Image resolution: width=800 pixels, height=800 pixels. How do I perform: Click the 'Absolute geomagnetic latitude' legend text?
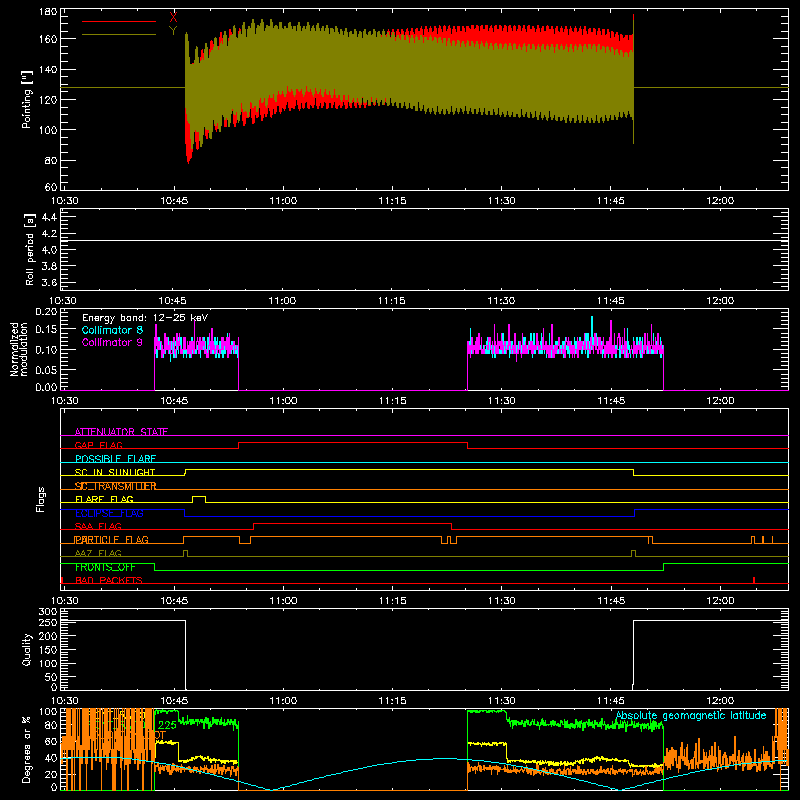pos(691,715)
